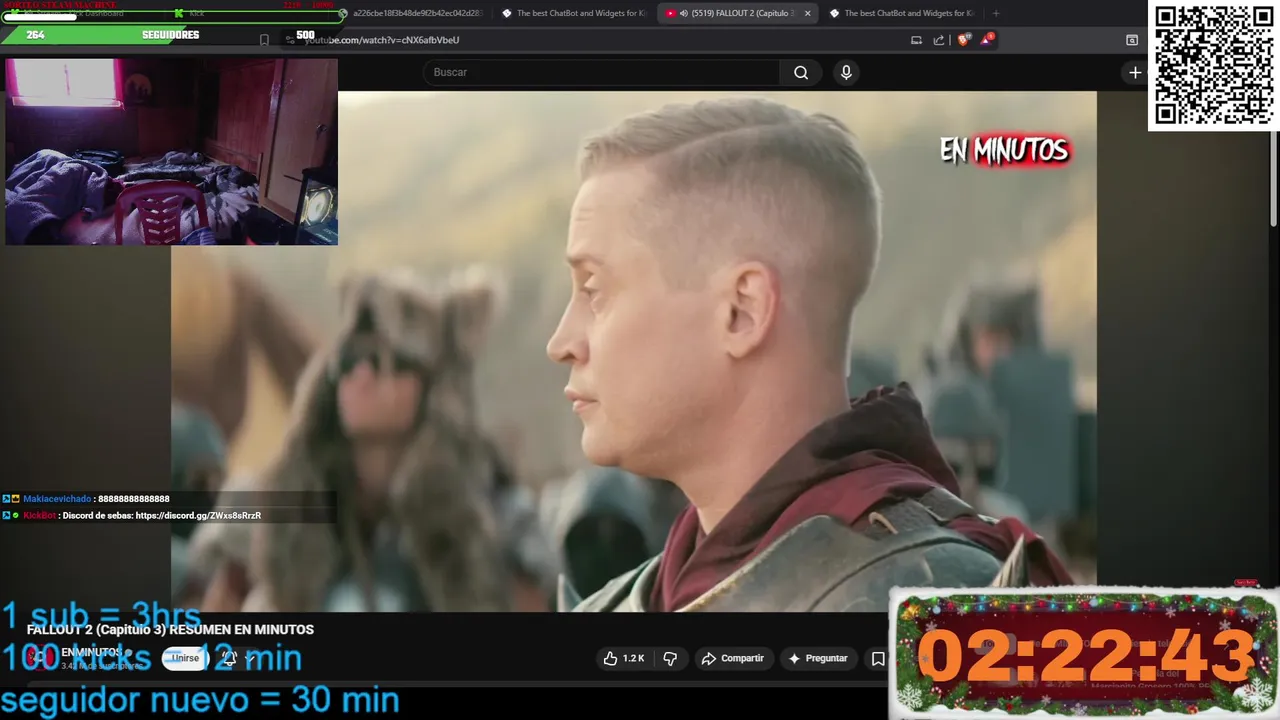Click the Discord invite link in chat

(198, 516)
